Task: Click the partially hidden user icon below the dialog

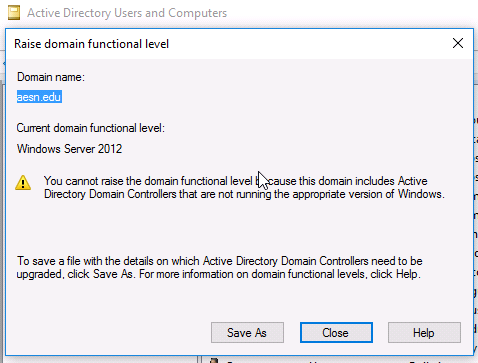Action: [x=214, y=360]
